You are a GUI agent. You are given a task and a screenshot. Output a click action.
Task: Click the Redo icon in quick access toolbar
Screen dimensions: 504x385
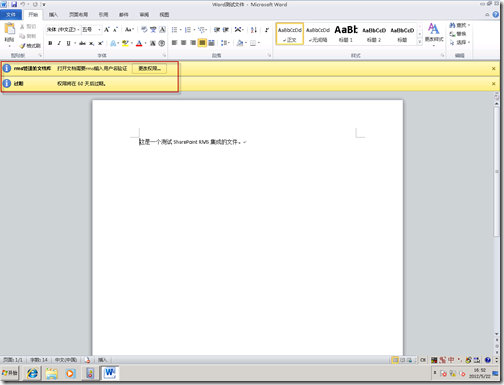35,4
